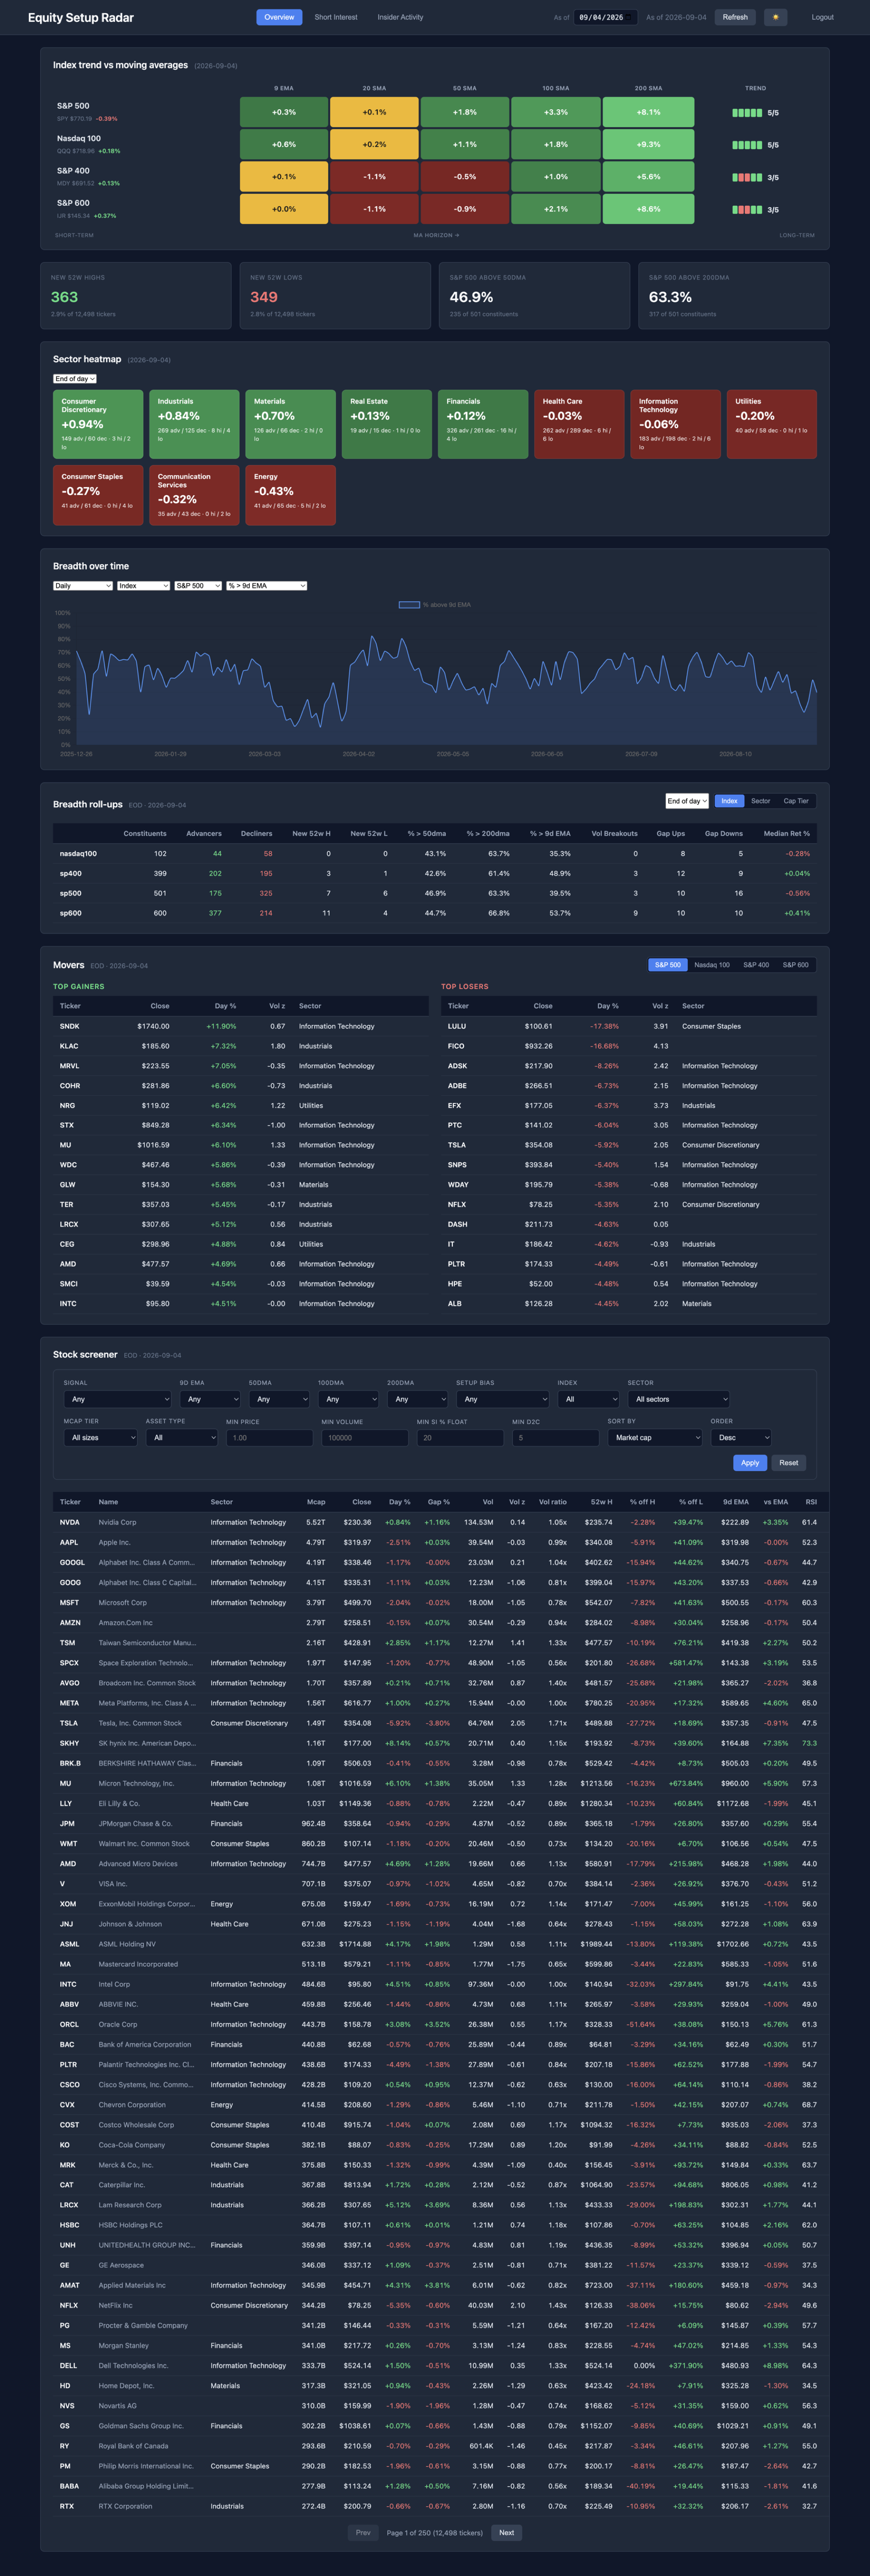
Task: Click the 'Vol ratio' column header
Action: pyautogui.click(x=552, y=1502)
